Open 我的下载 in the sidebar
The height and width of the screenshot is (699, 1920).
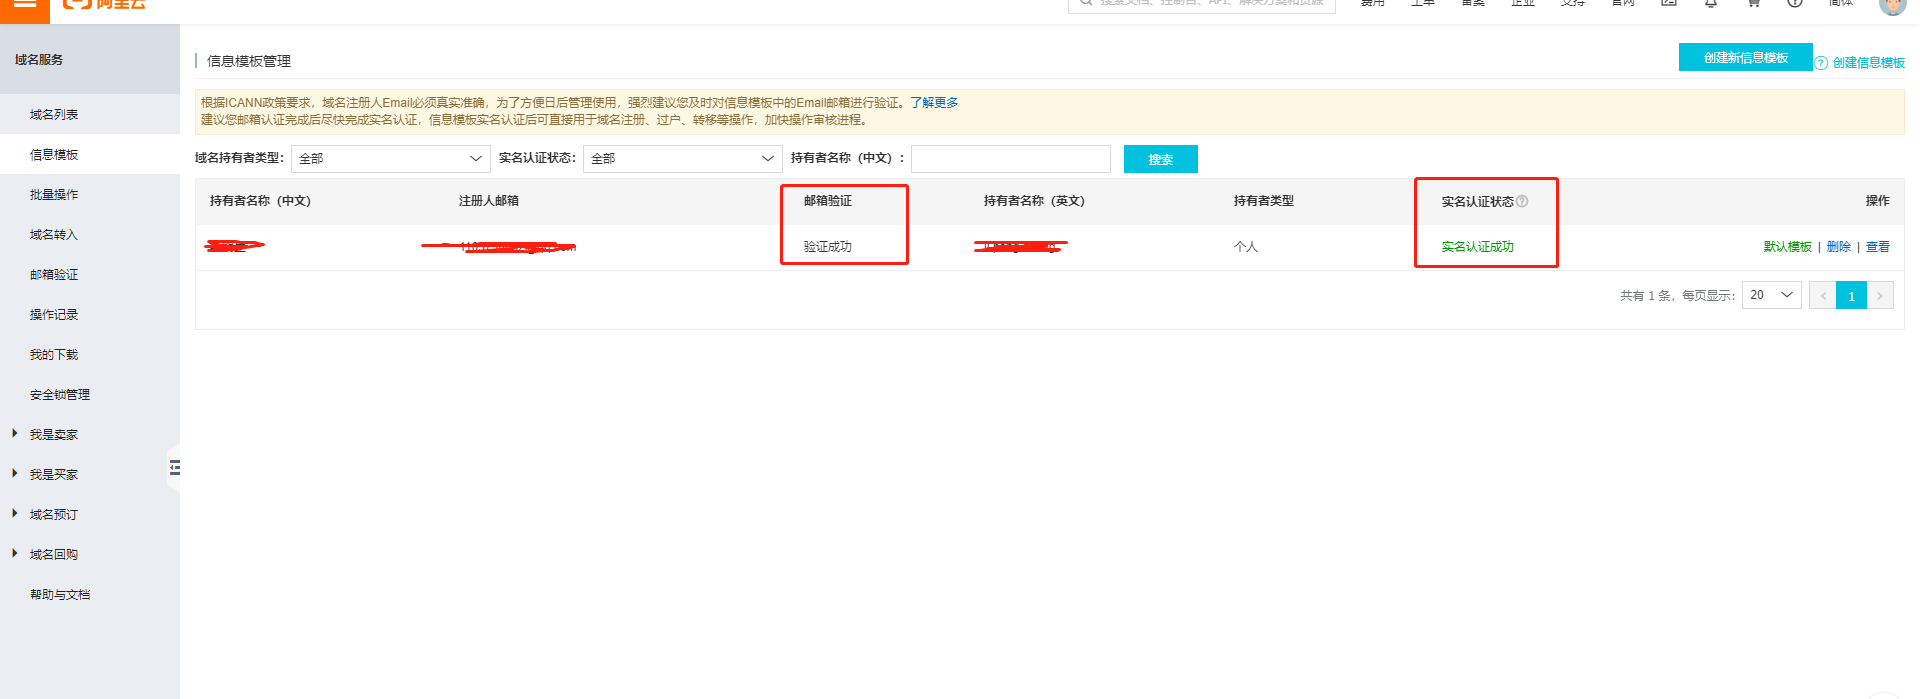pos(54,354)
